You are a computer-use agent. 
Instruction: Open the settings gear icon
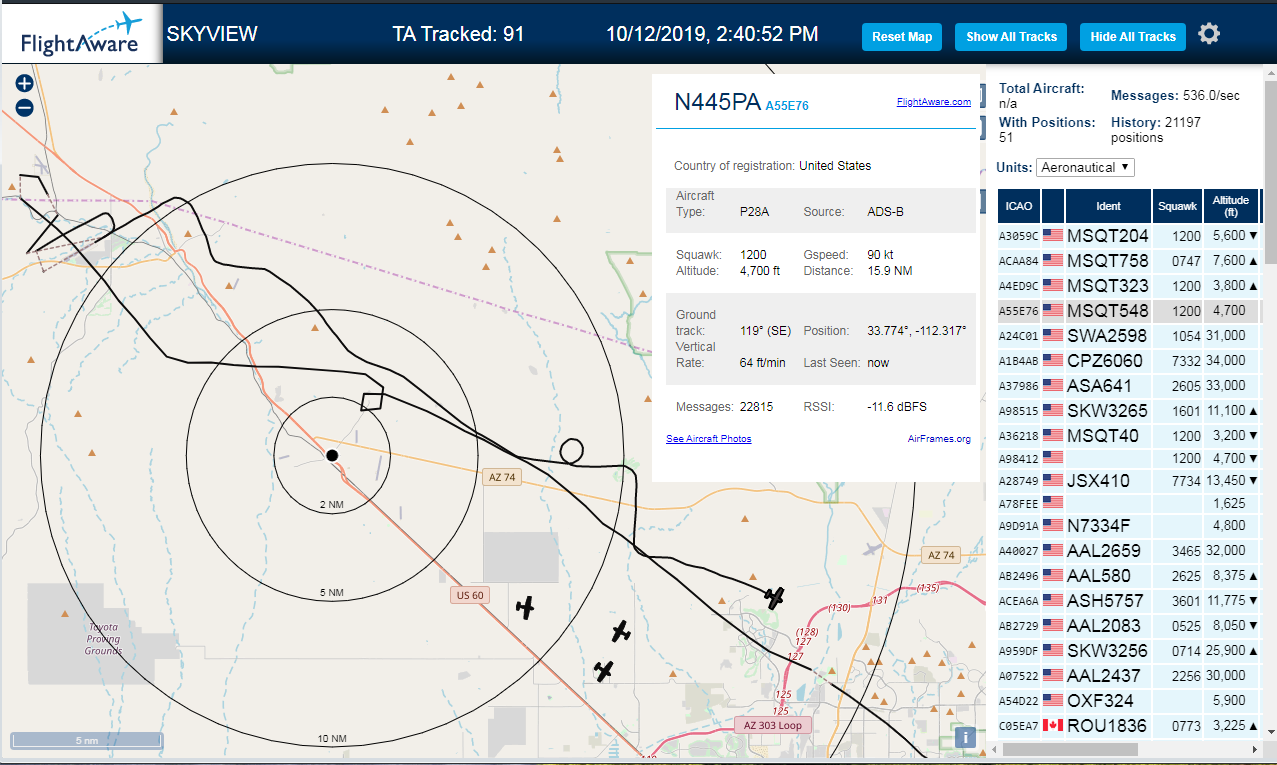[1209, 34]
